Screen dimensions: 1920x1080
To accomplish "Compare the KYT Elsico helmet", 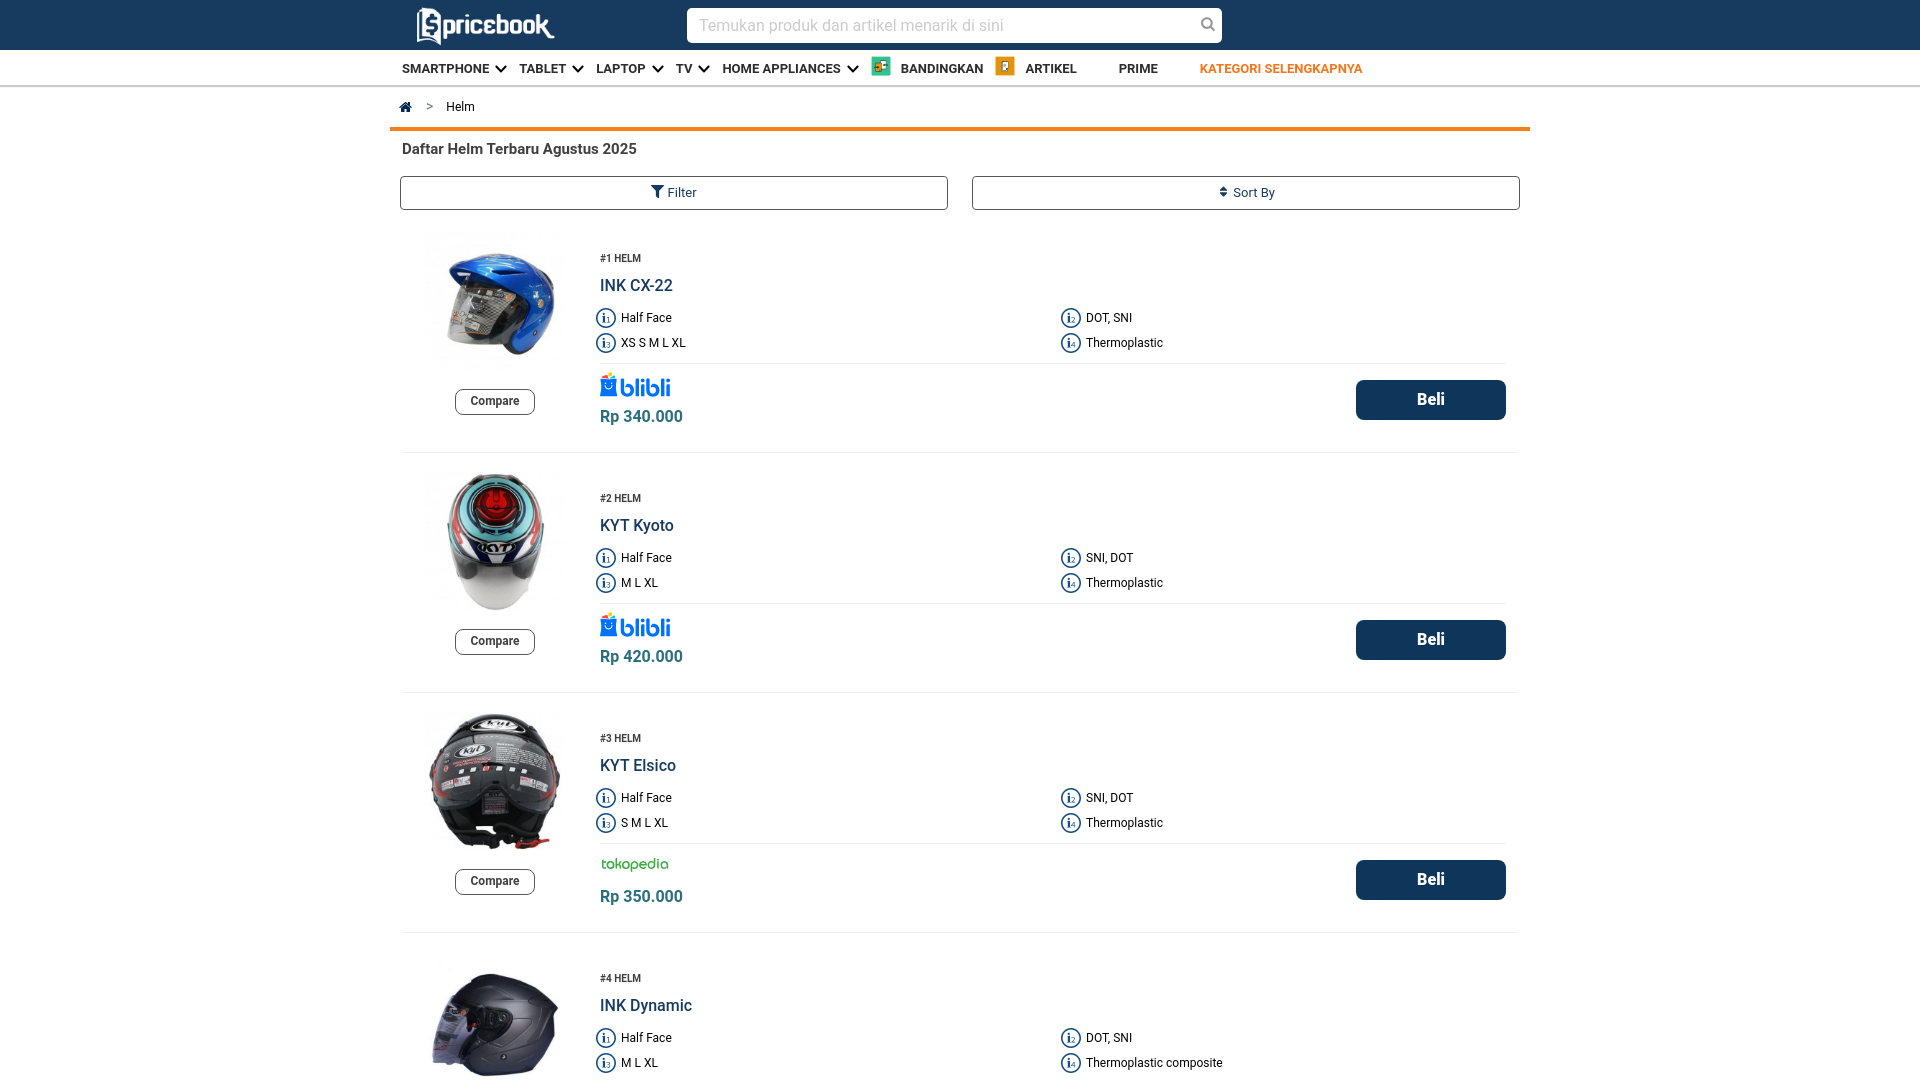I will coord(494,882).
